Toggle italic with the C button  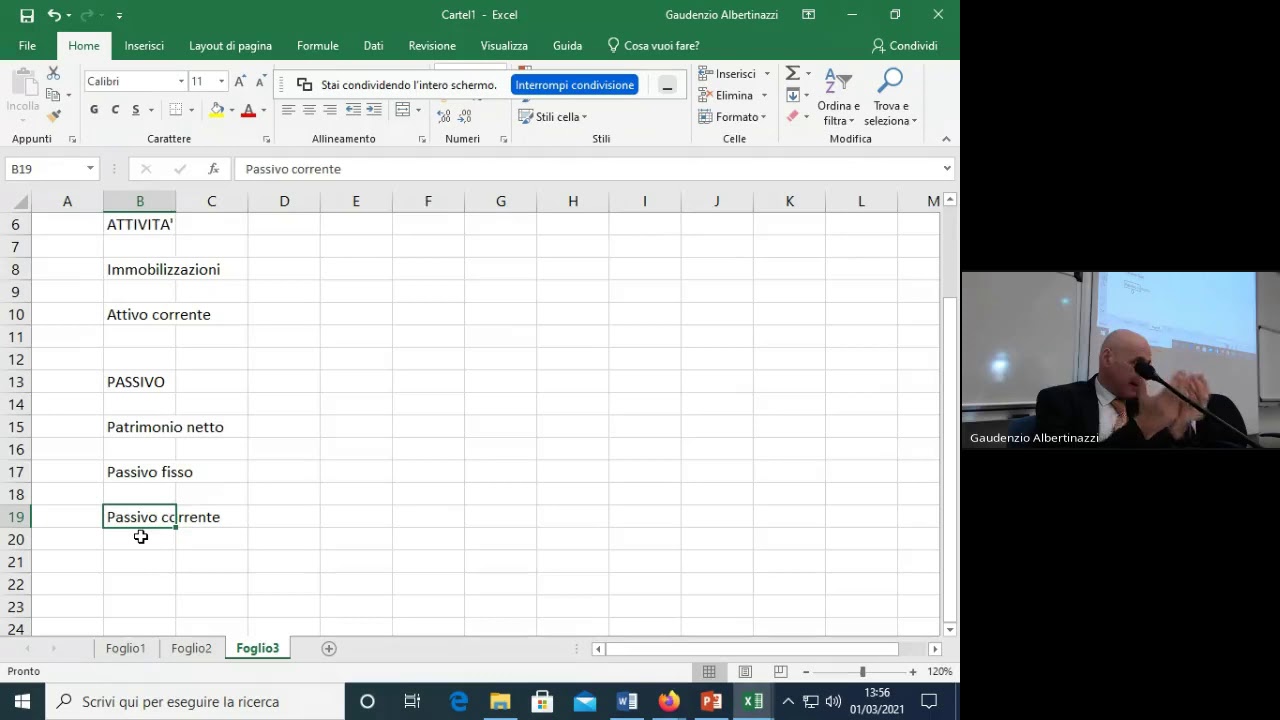[x=115, y=110]
